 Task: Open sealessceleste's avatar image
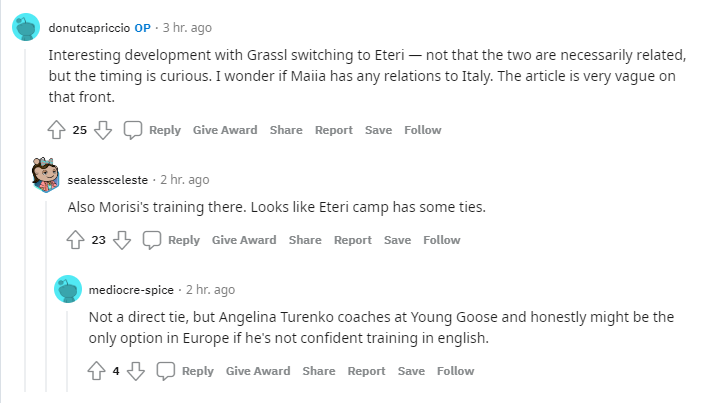(45, 178)
